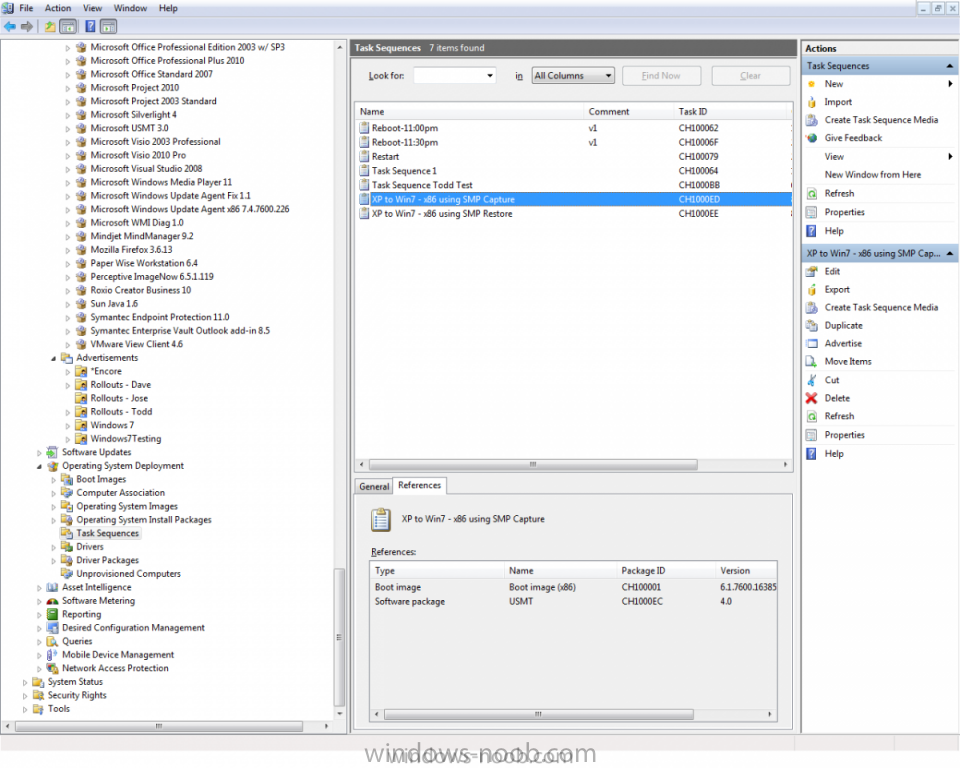Click the Give Feedback globe icon
This screenshot has height=768, width=960.
812,138
